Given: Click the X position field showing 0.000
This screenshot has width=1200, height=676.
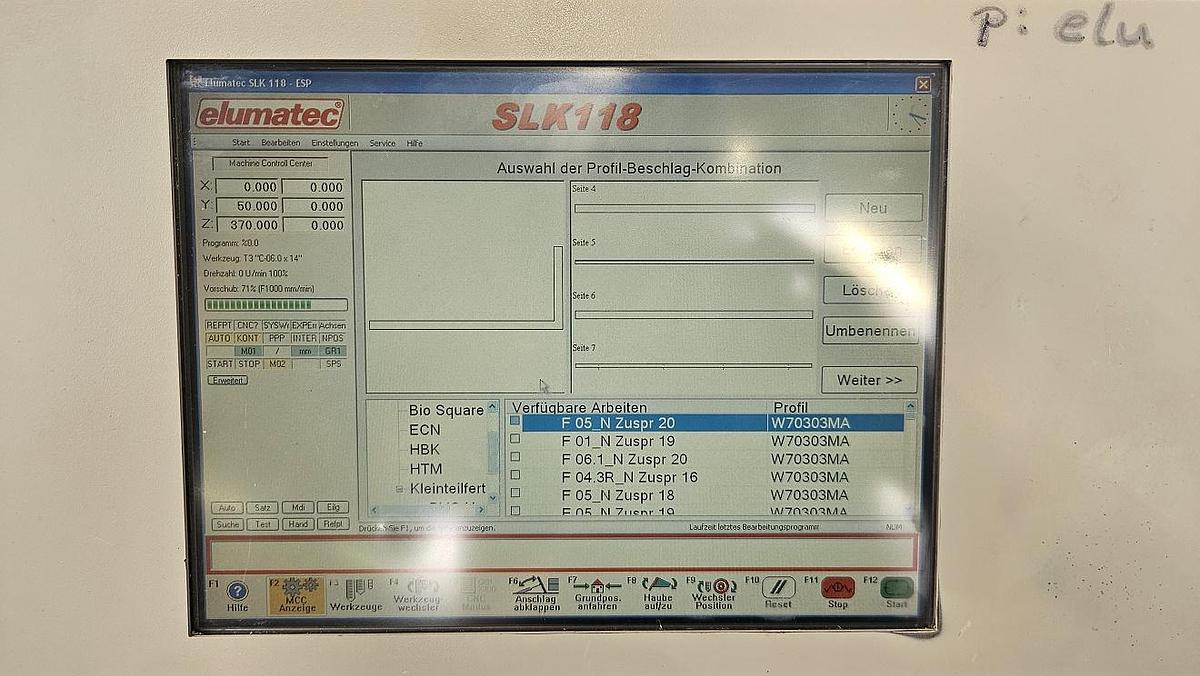Looking at the screenshot, I should pyautogui.click(x=247, y=187).
